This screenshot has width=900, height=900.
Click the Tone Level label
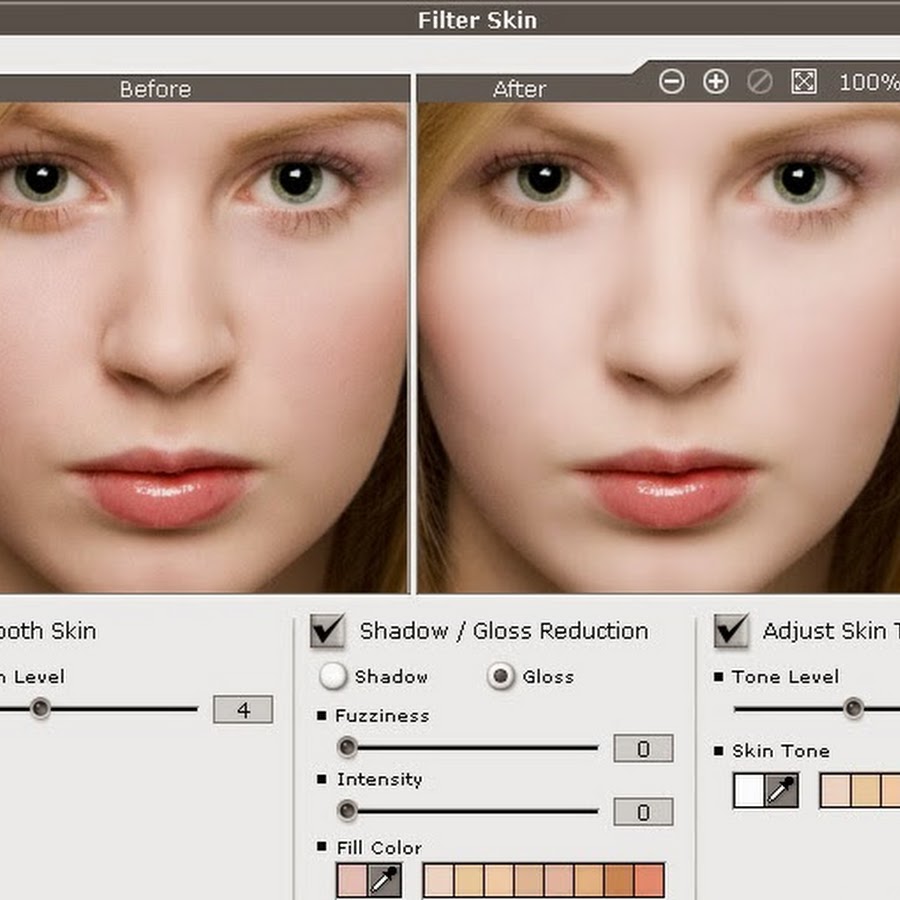point(785,677)
